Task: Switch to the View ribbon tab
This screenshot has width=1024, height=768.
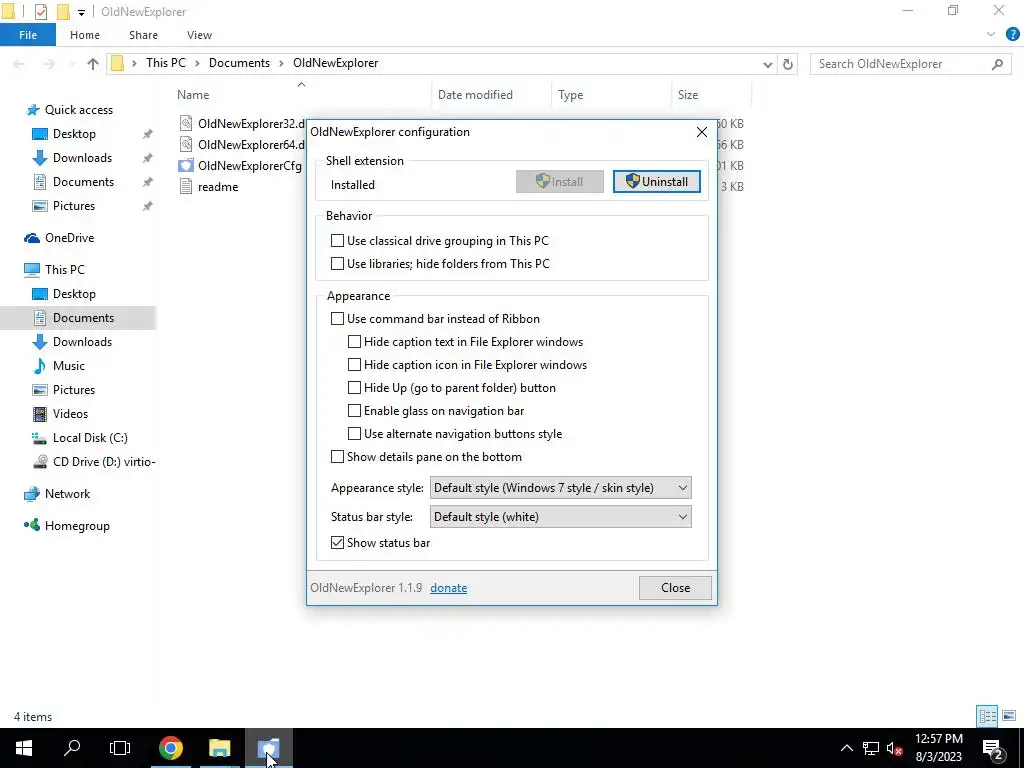Action: coord(199,35)
